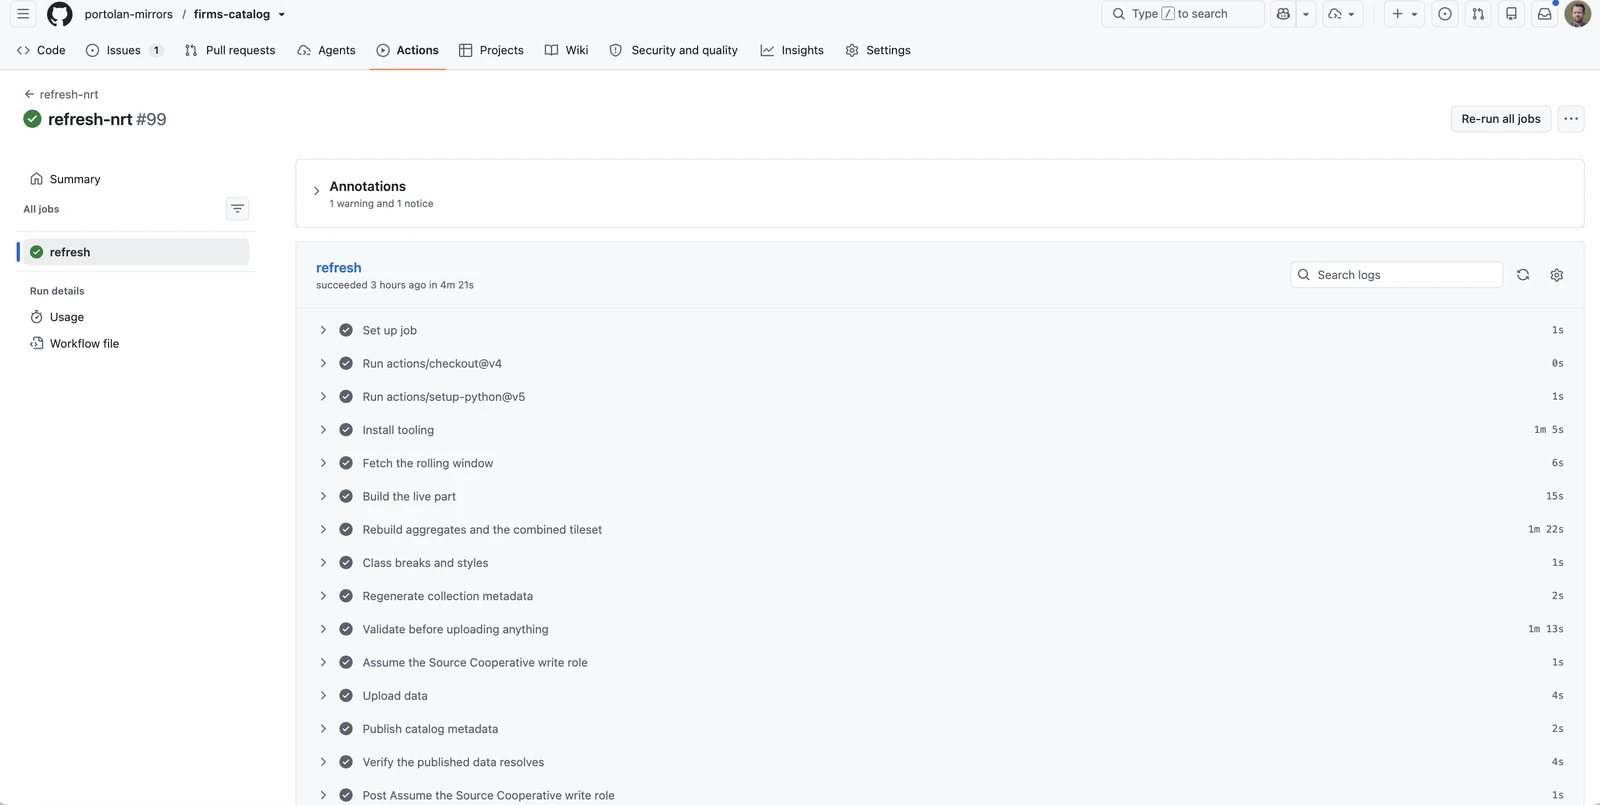Screen dimensions: 1600x805
Task: Open log settings gear icon
Action: pyautogui.click(x=1557, y=275)
